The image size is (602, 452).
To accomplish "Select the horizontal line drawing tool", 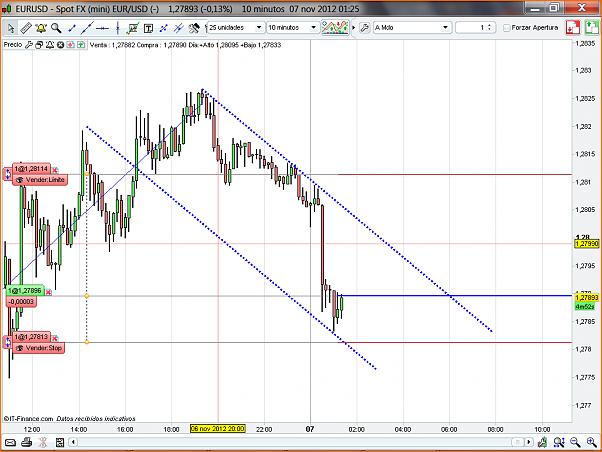I will (103, 28).
